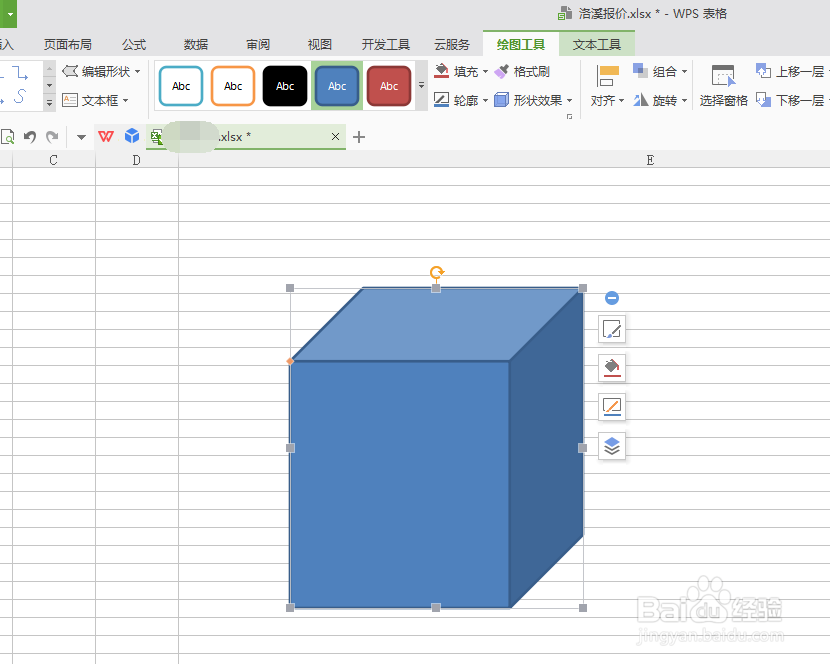Switch to the 视图 tab
This screenshot has height=664, width=830.
pos(320,44)
